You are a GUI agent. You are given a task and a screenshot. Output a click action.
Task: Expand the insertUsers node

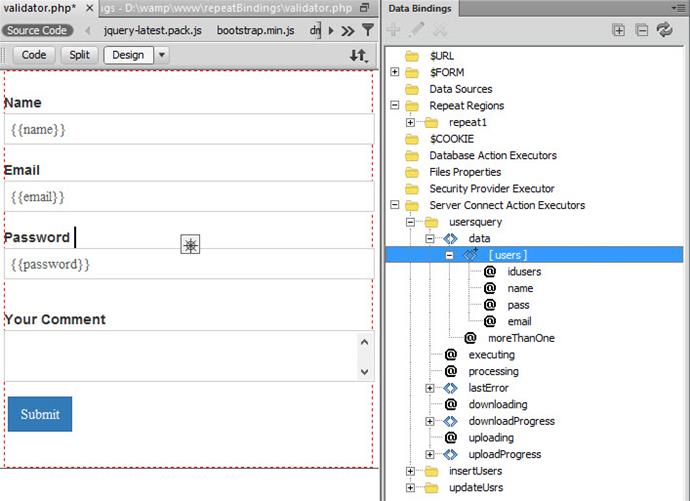(410, 471)
